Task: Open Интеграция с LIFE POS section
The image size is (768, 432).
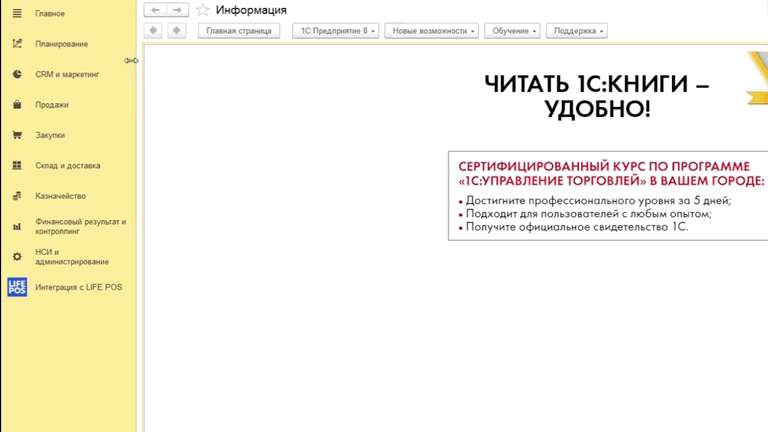Action: [79, 287]
